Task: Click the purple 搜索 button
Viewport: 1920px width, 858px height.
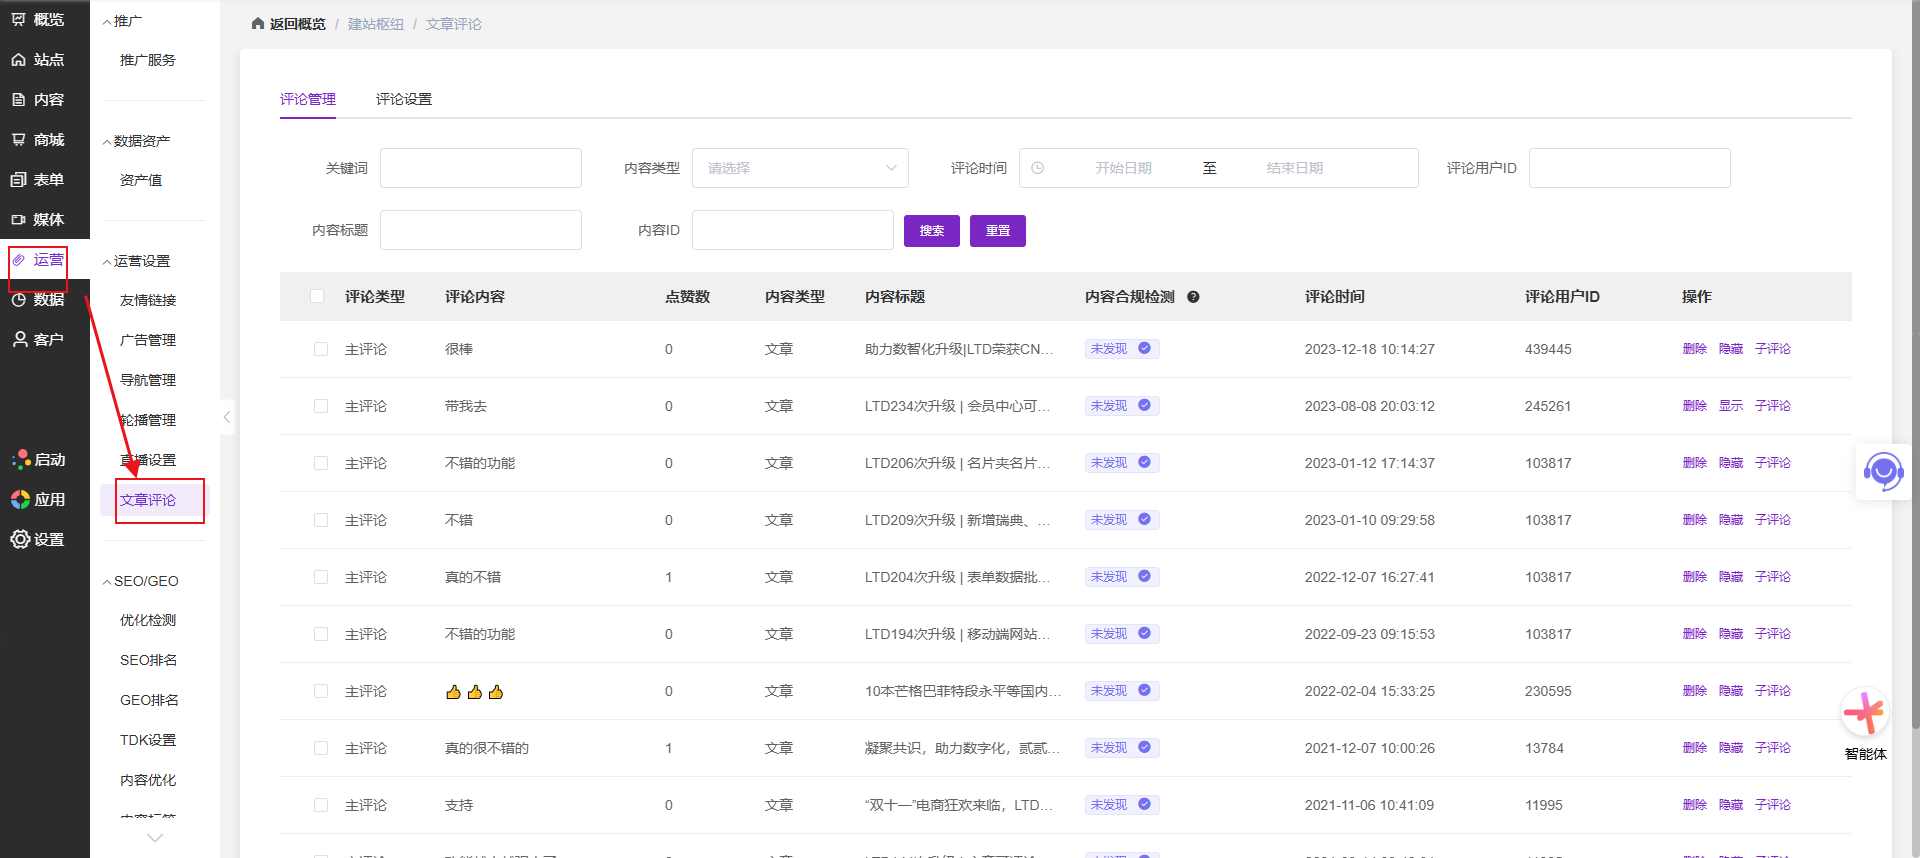Action: point(931,231)
